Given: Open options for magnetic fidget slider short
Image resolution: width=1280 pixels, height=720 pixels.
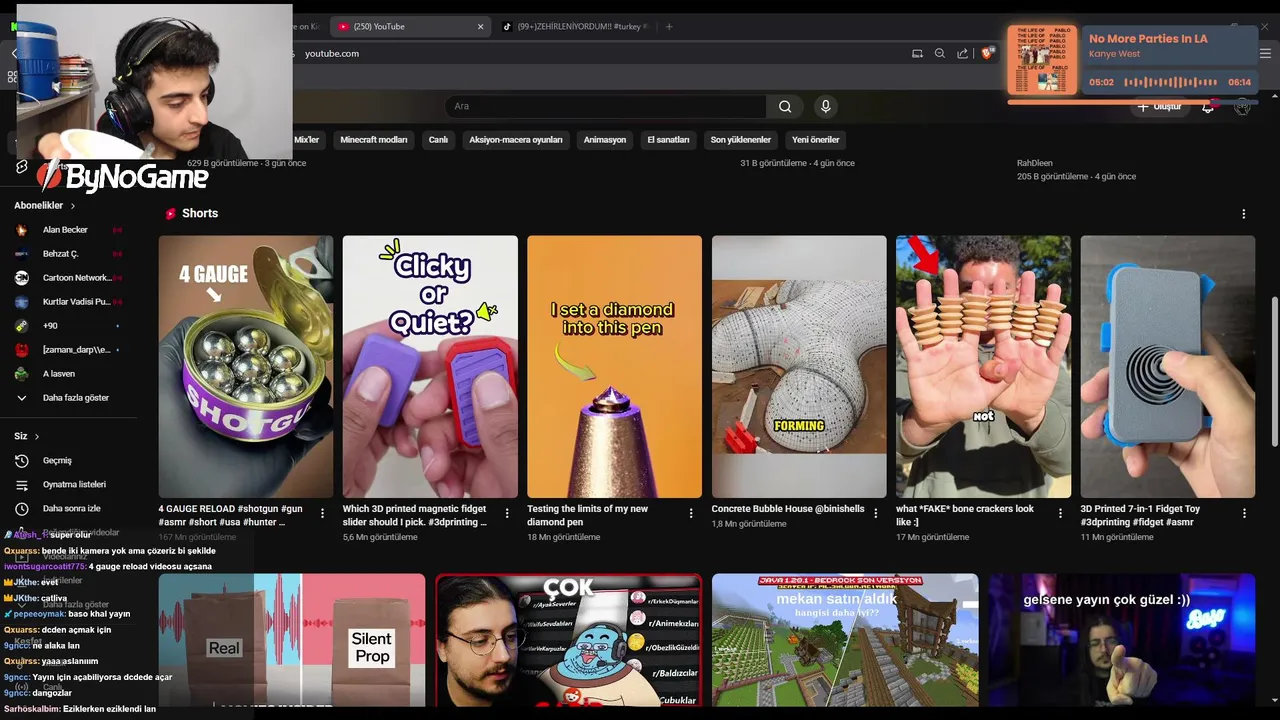Looking at the screenshot, I should (506, 513).
